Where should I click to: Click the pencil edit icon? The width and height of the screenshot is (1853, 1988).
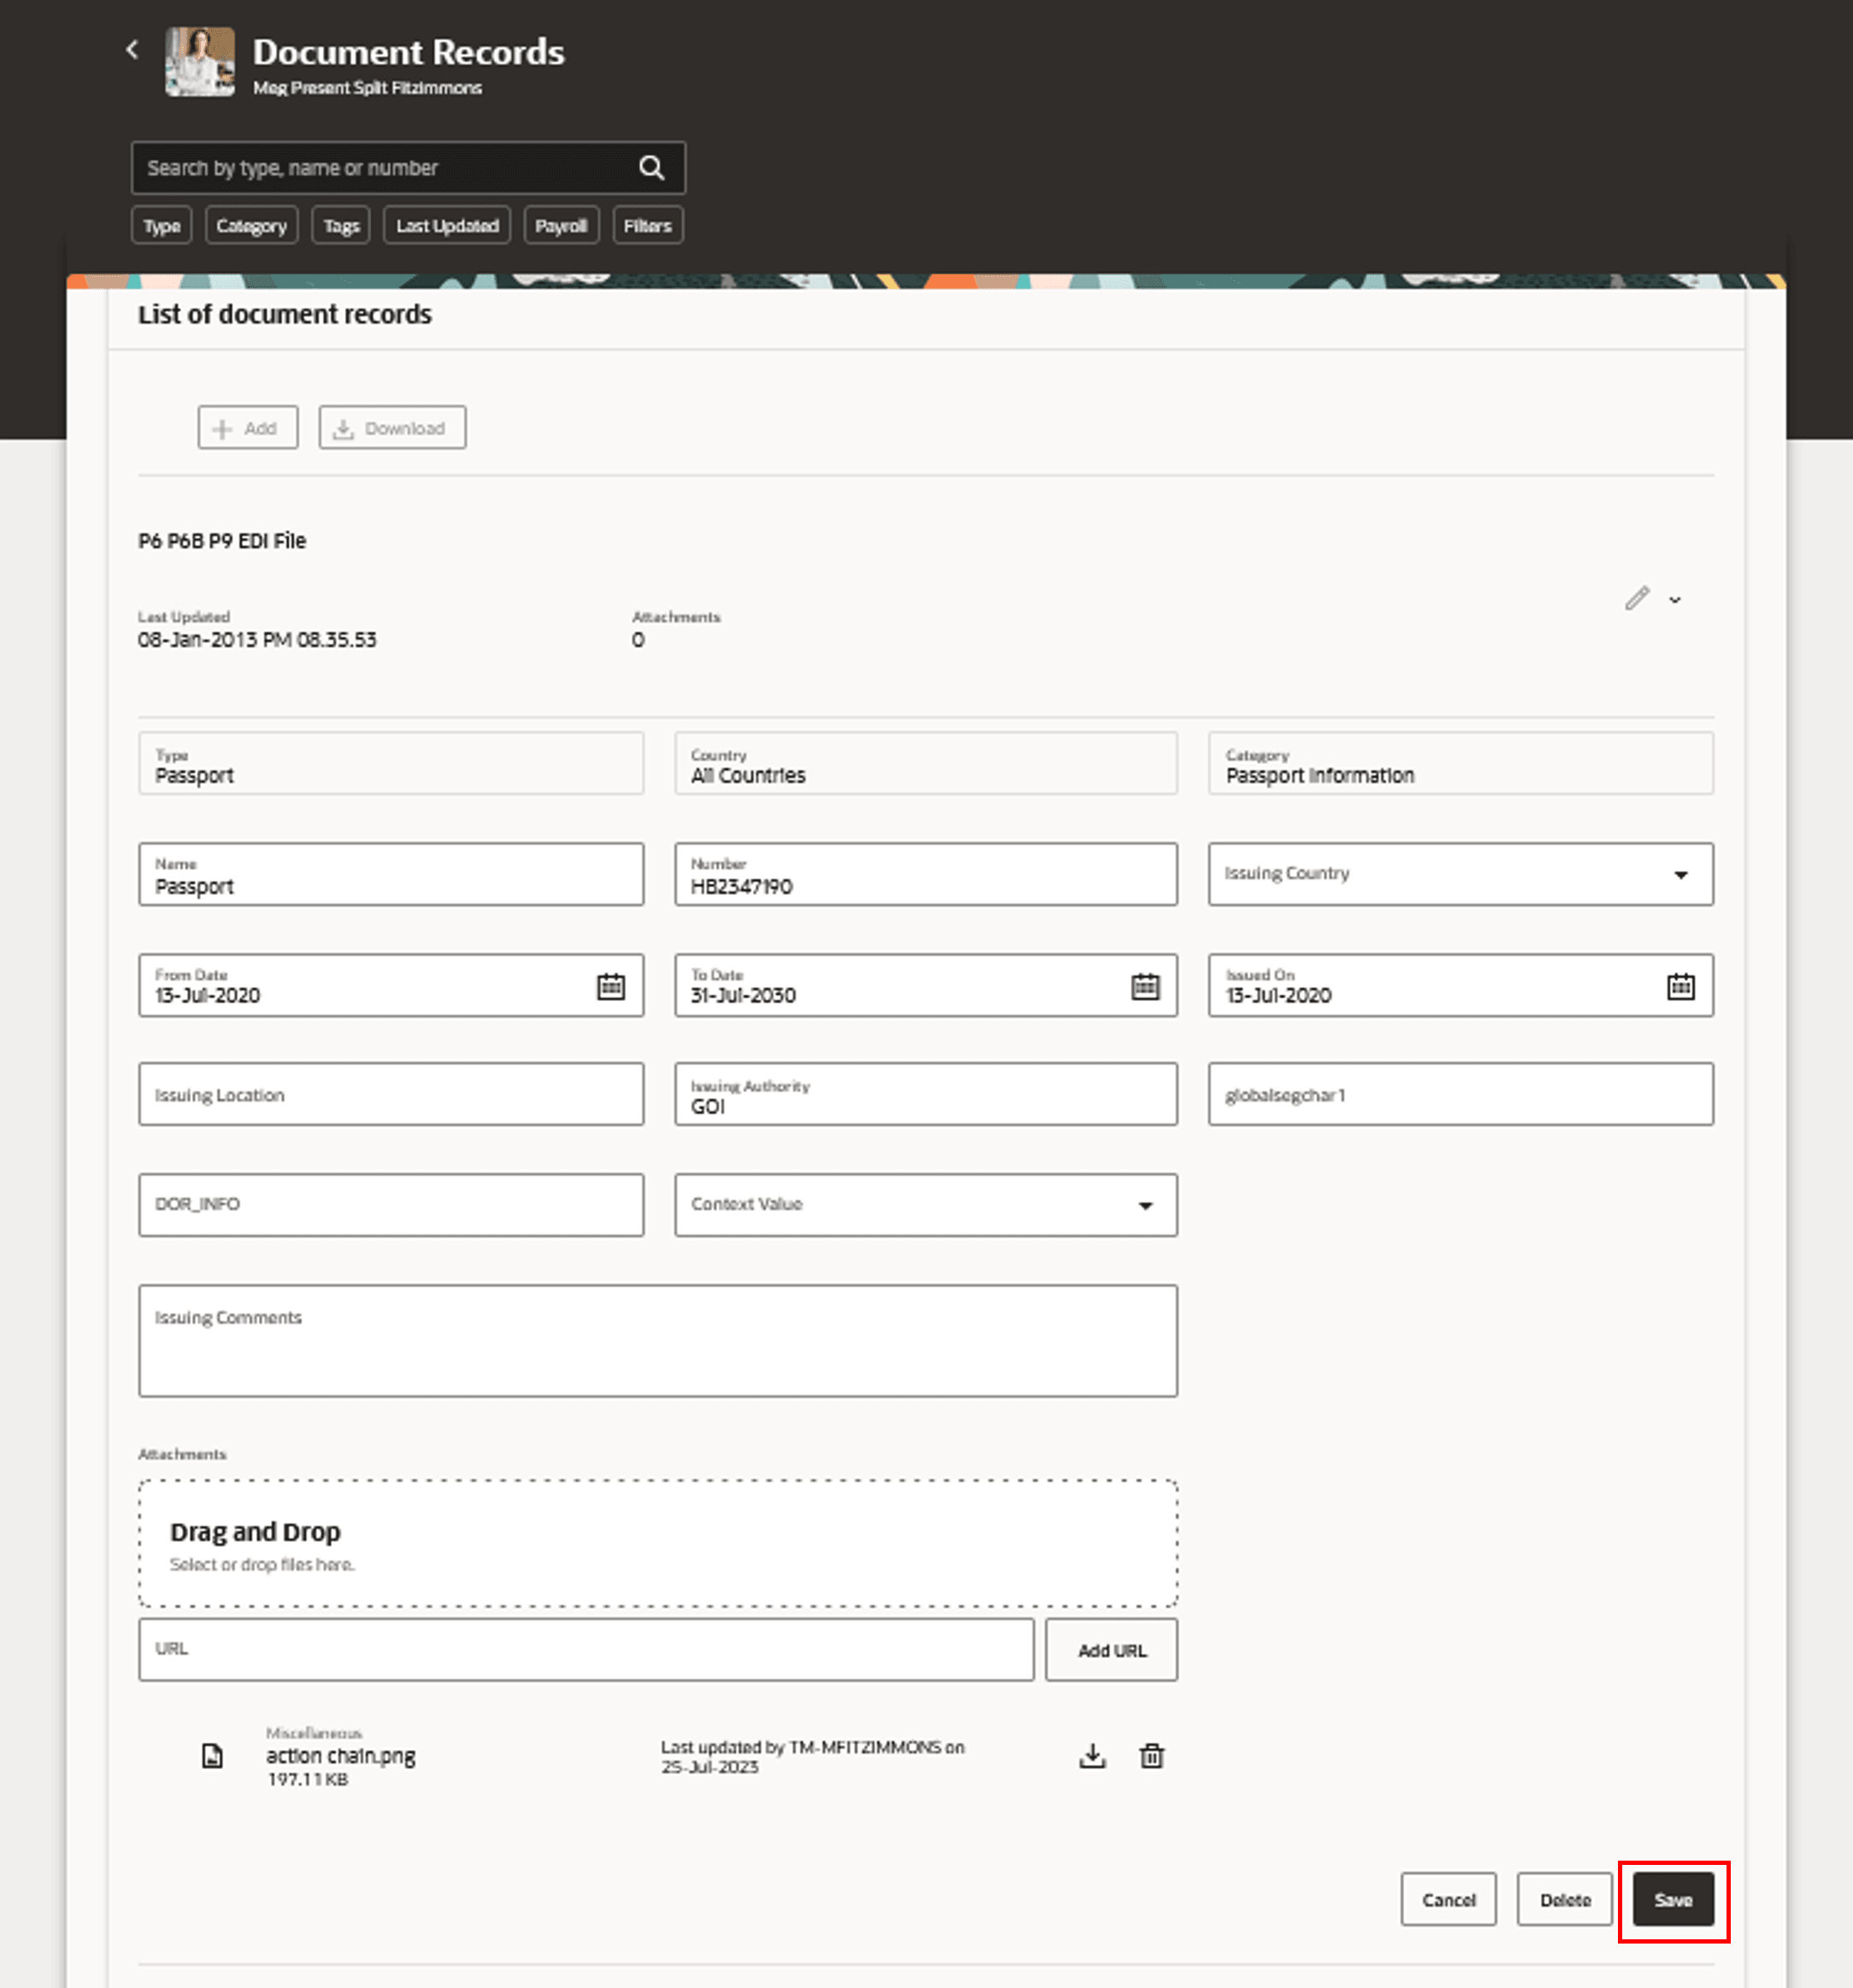point(1636,598)
